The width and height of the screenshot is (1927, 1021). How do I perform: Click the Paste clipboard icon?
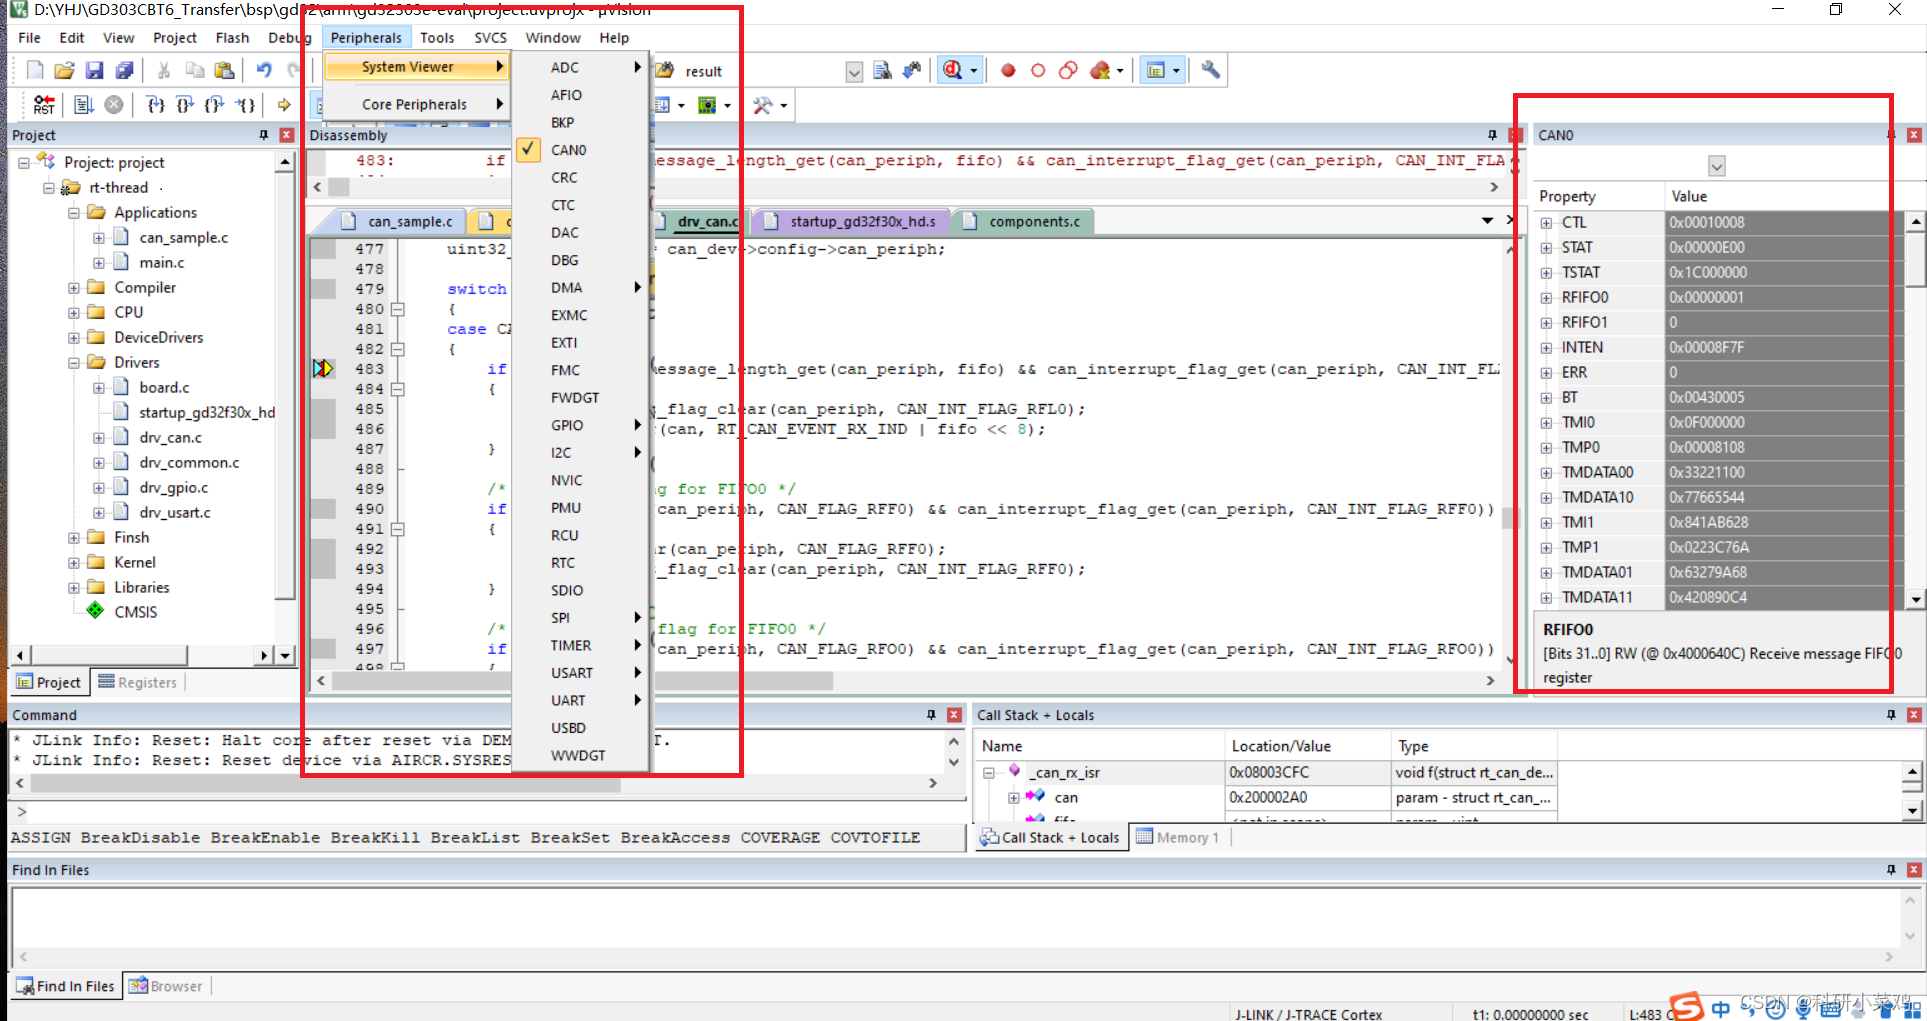tap(224, 70)
